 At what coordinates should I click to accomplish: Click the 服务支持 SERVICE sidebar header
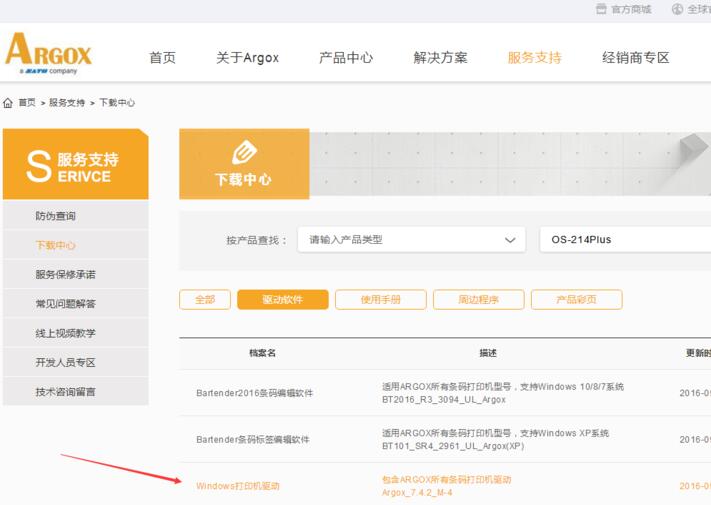76,164
